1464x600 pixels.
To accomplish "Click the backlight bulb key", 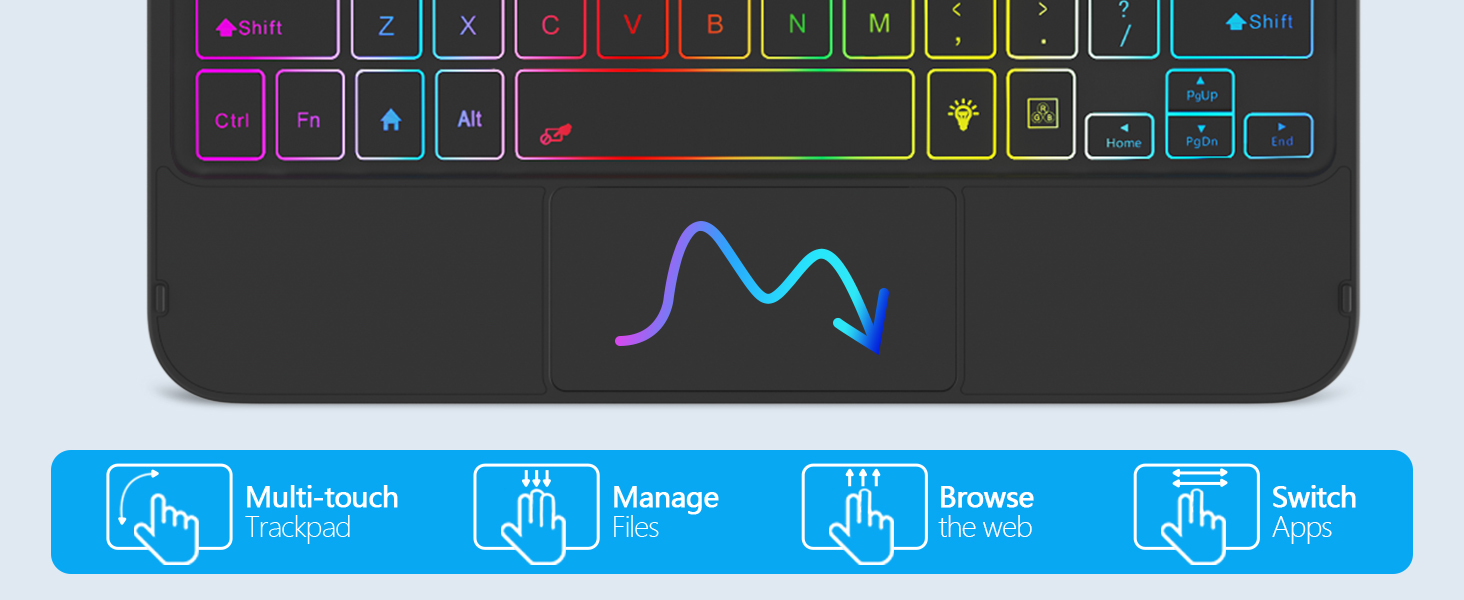I will click(961, 115).
